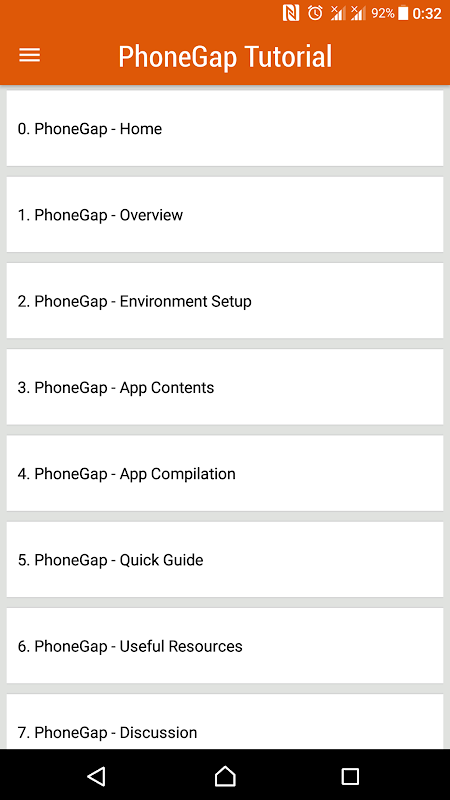This screenshot has height=800, width=450.
Task: Tap the Android back navigation button
Action: pos(96,776)
